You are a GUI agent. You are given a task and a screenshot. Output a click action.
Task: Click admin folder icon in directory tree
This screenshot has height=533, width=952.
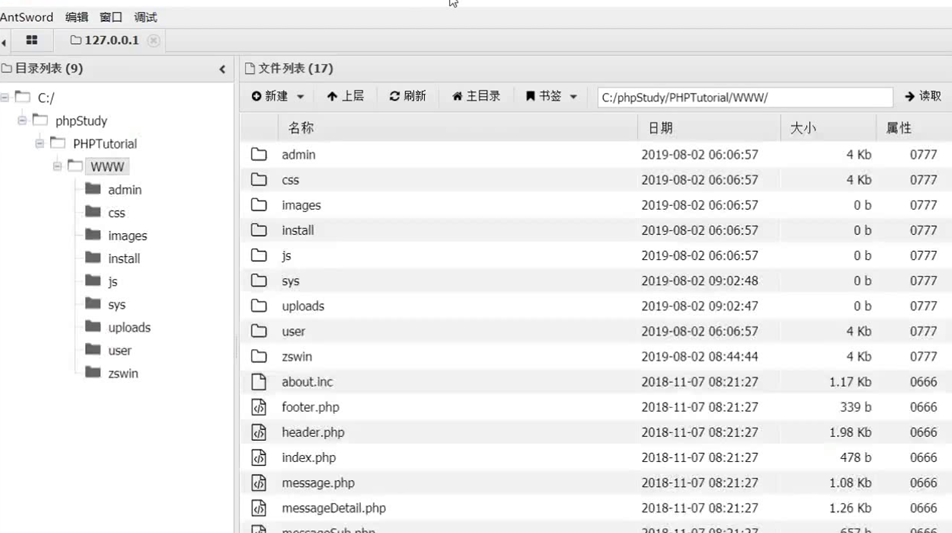pyautogui.click(x=93, y=189)
